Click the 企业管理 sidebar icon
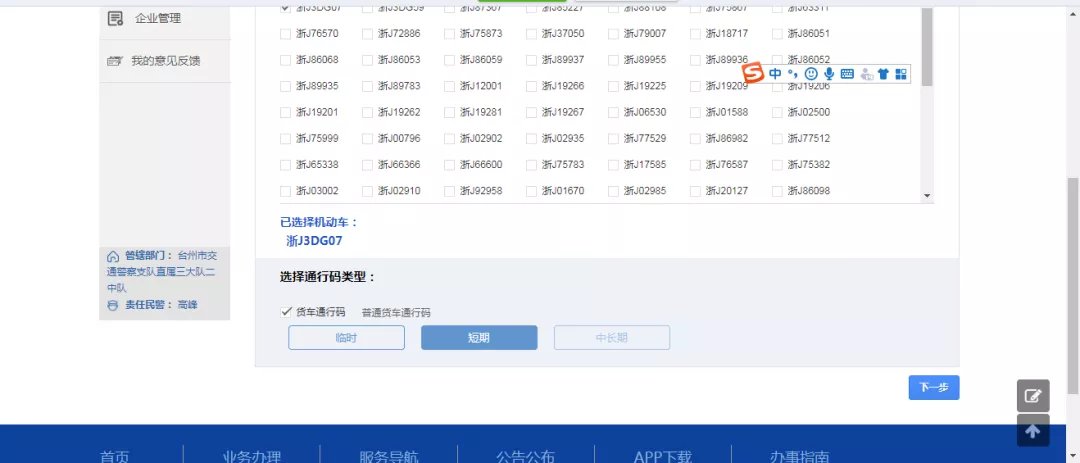The image size is (1080, 463). point(115,19)
